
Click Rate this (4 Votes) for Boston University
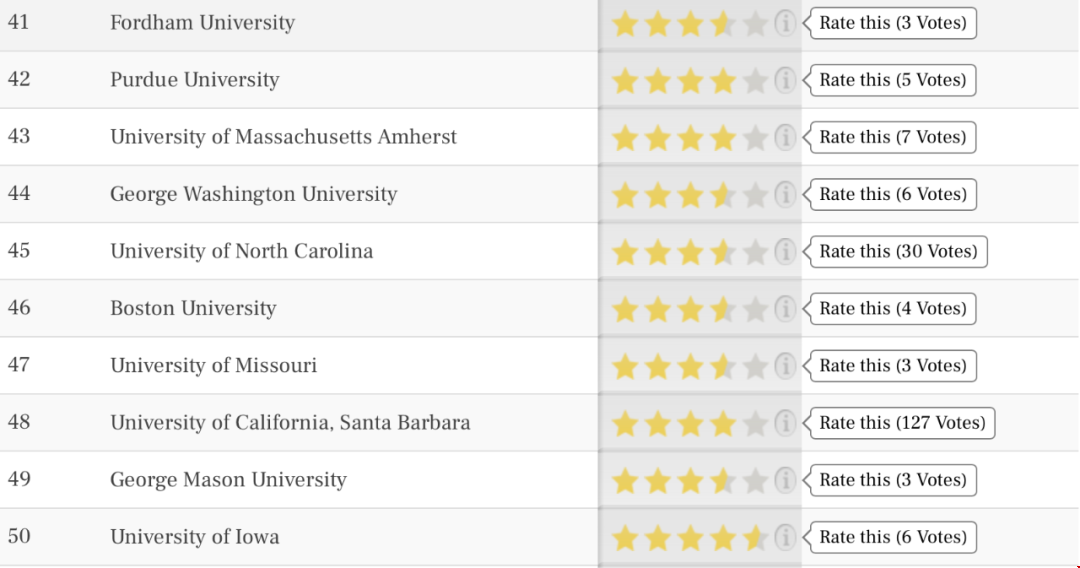[893, 308]
